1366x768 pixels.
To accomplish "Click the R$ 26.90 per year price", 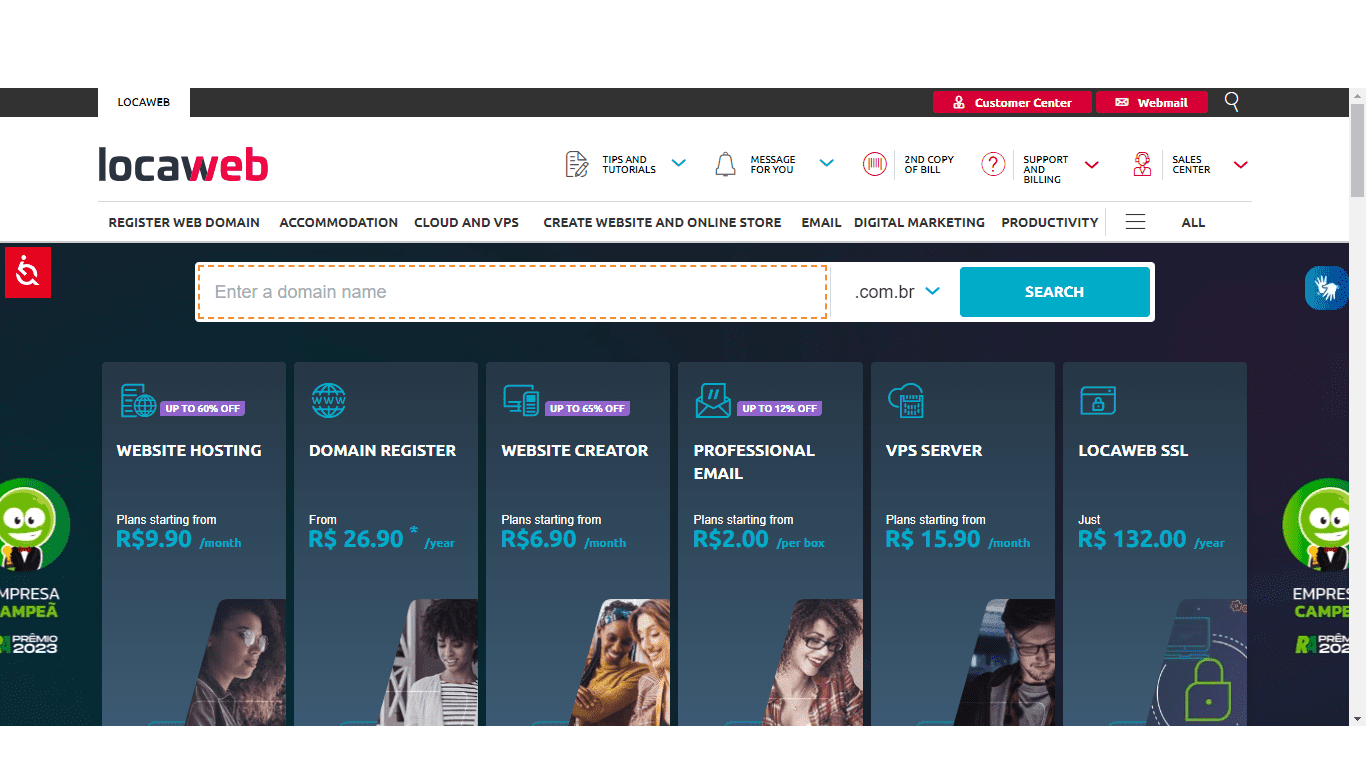I will (x=382, y=540).
